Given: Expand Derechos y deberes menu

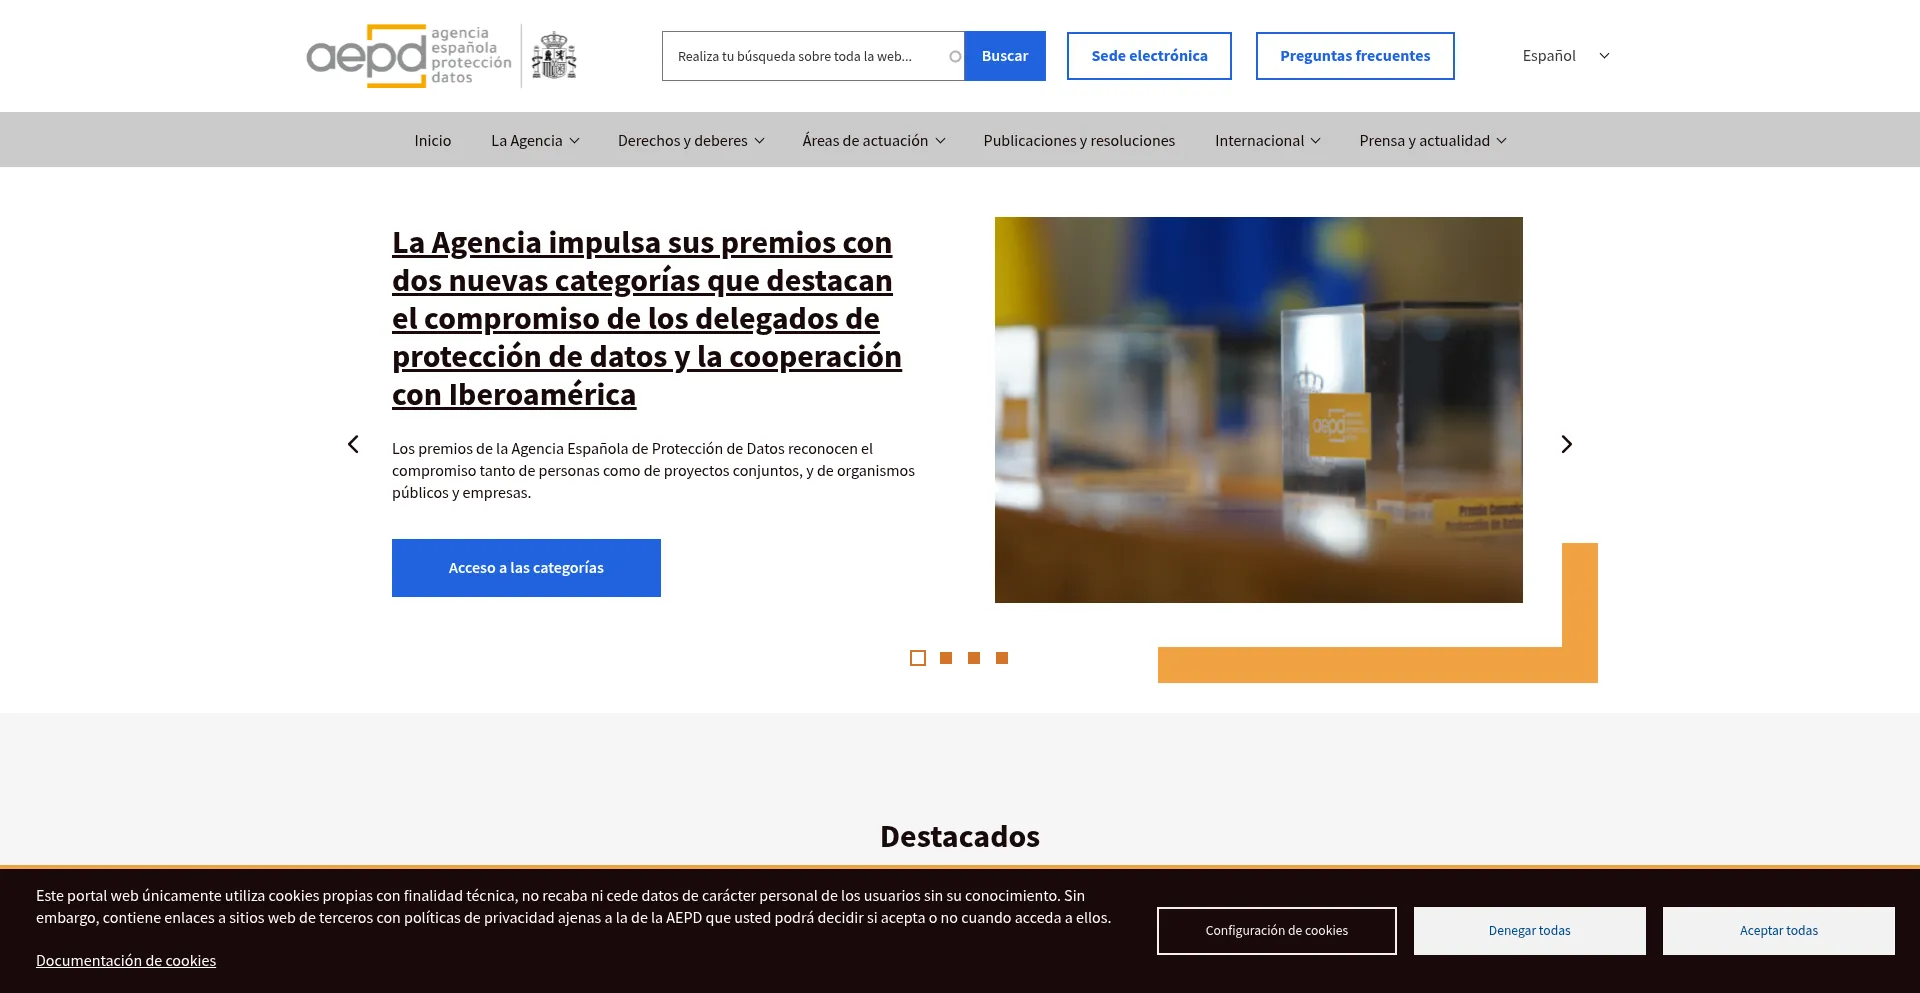Looking at the screenshot, I should pos(691,141).
